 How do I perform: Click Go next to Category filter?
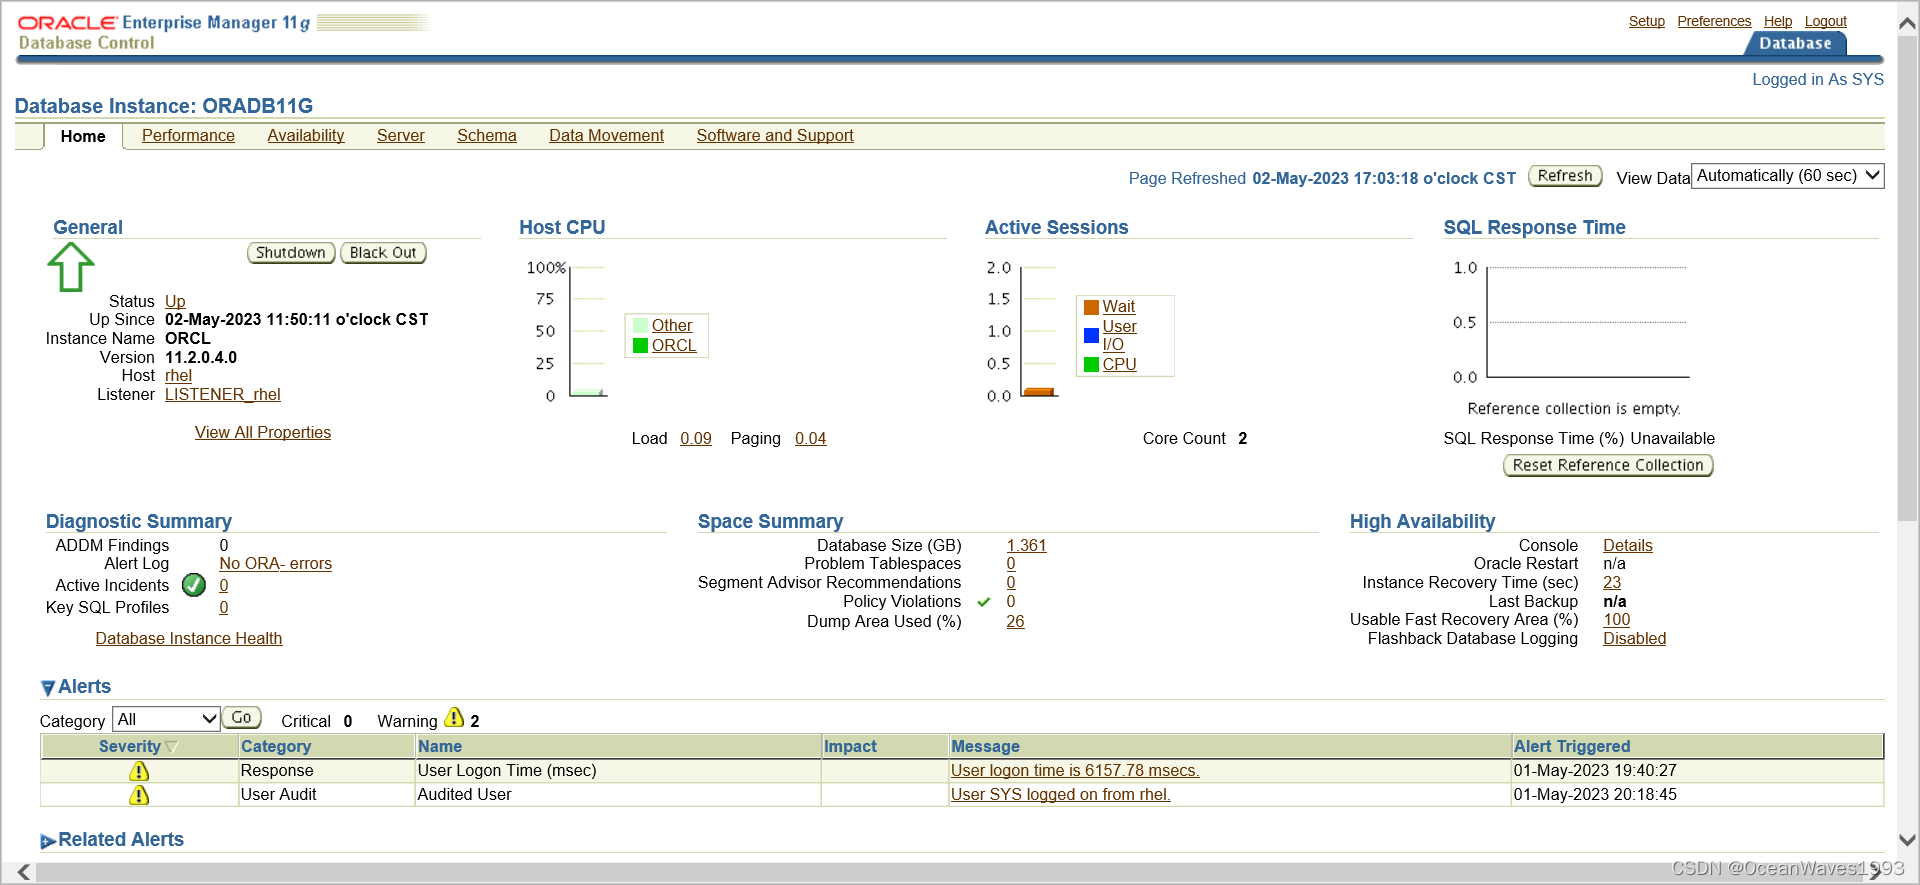(241, 718)
